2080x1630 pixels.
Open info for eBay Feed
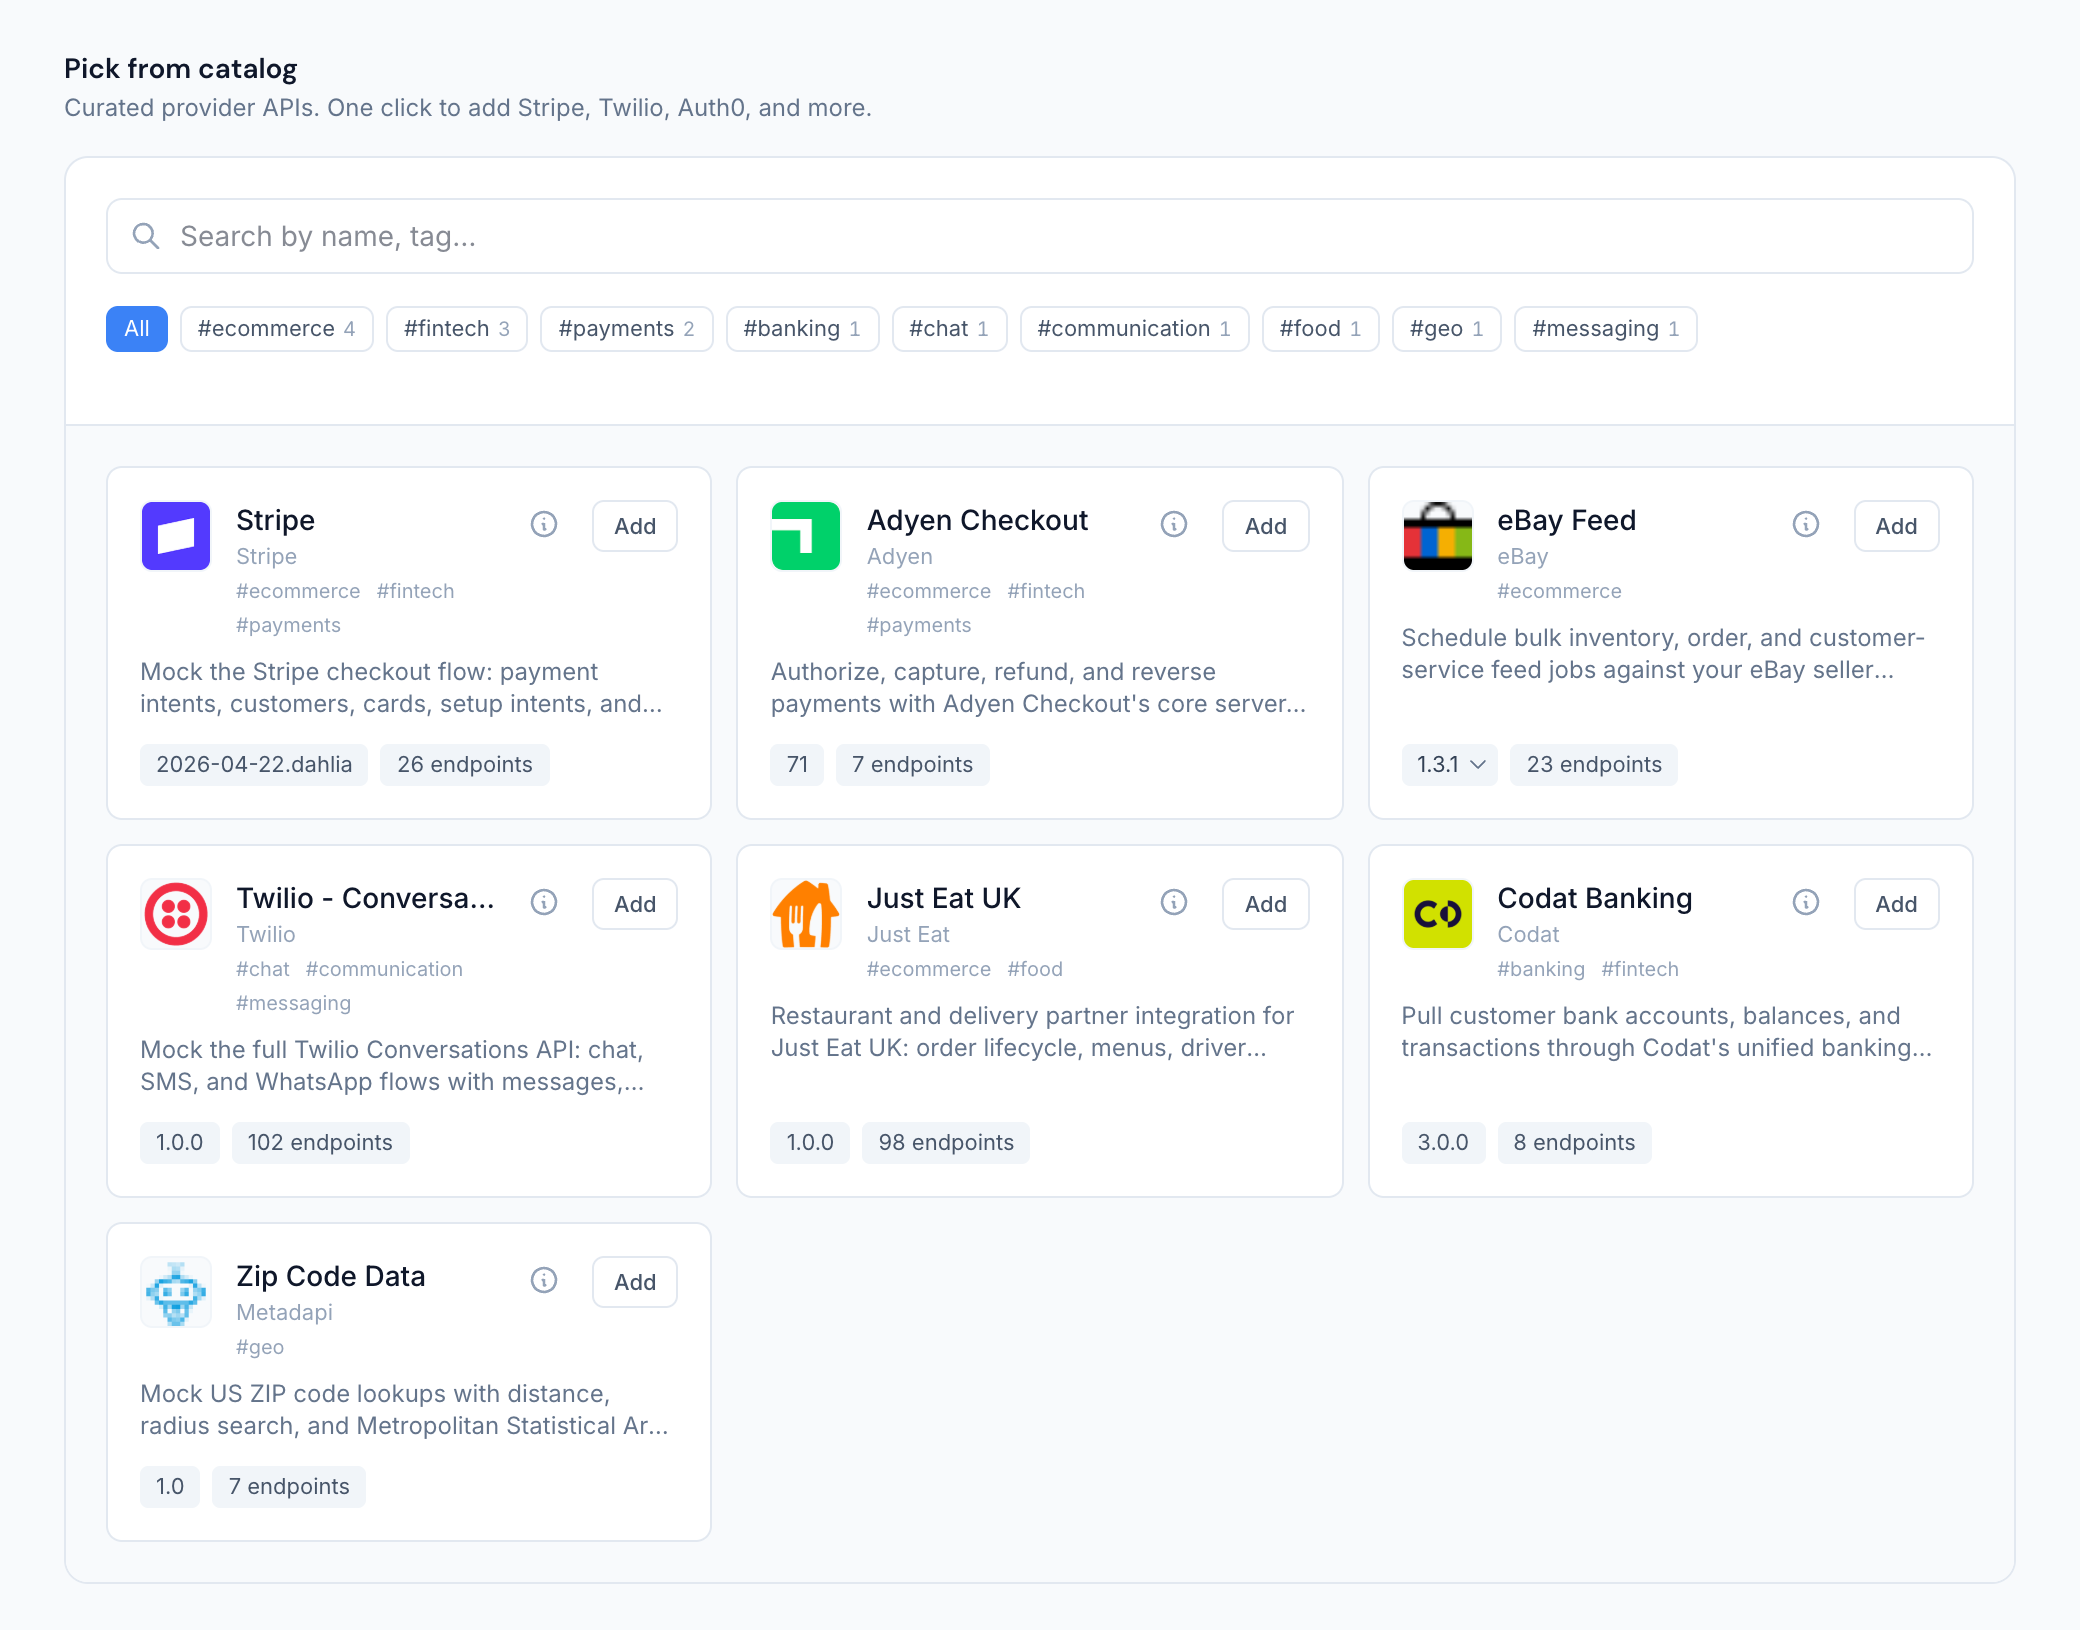tap(1806, 524)
